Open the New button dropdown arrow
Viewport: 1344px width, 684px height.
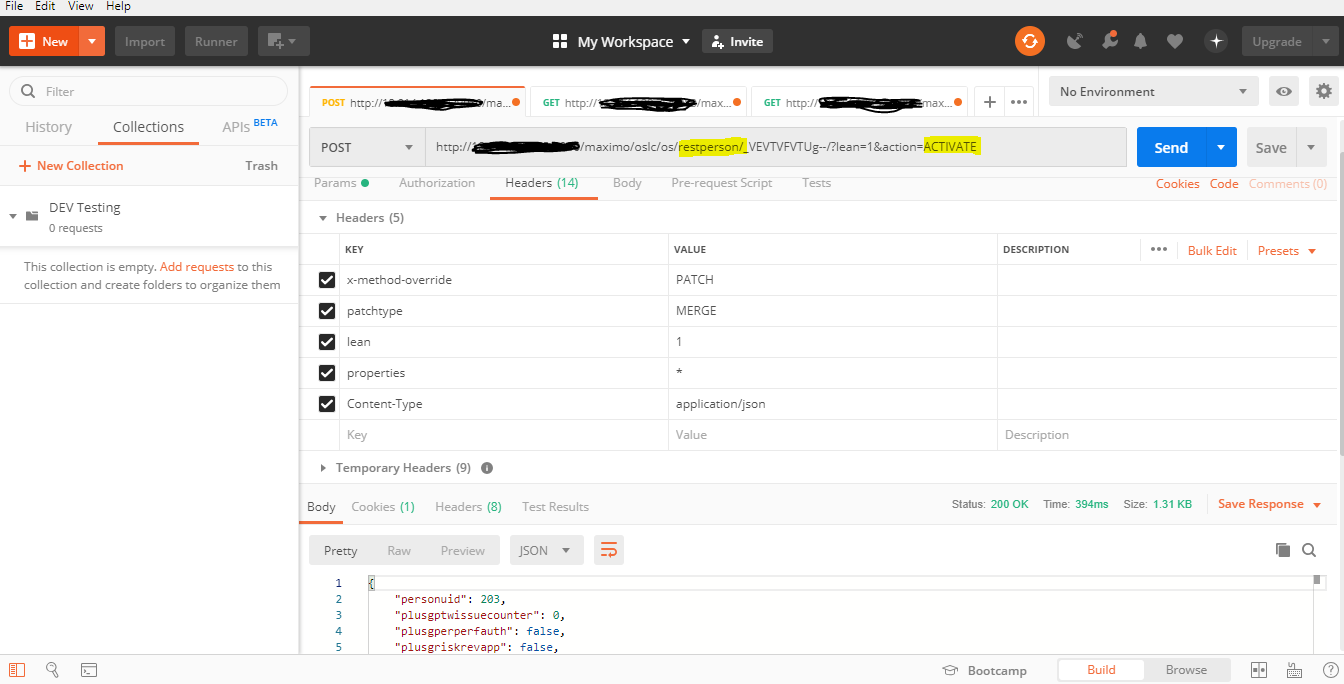92,41
